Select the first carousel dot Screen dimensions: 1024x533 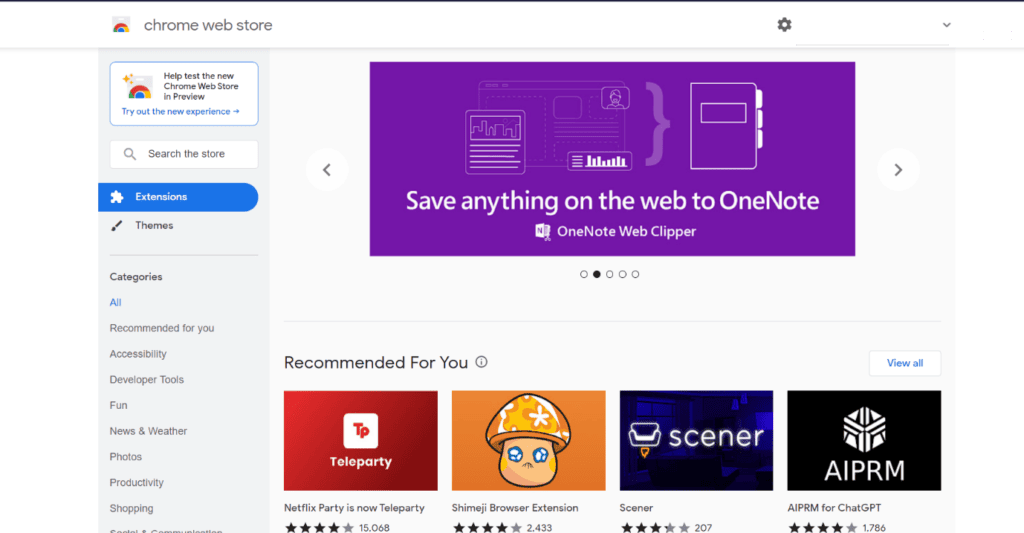(x=584, y=274)
